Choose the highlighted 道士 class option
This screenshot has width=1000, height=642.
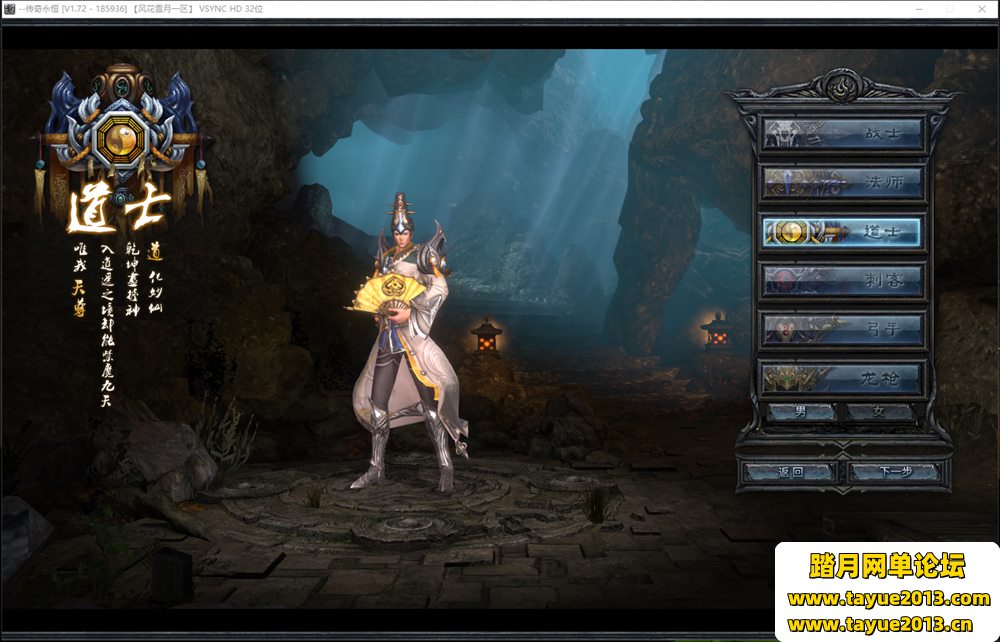[x=842, y=231]
